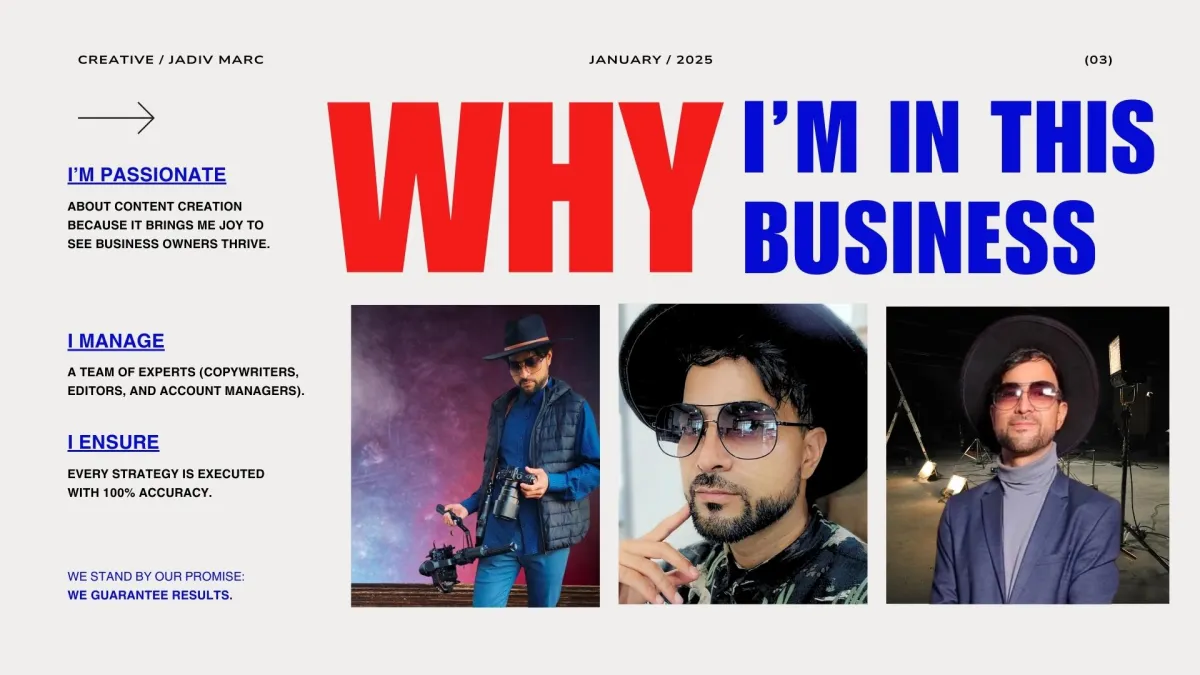The width and height of the screenshot is (1200, 675).
Task: Open the I MANAGE link
Action: (x=116, y=341)
